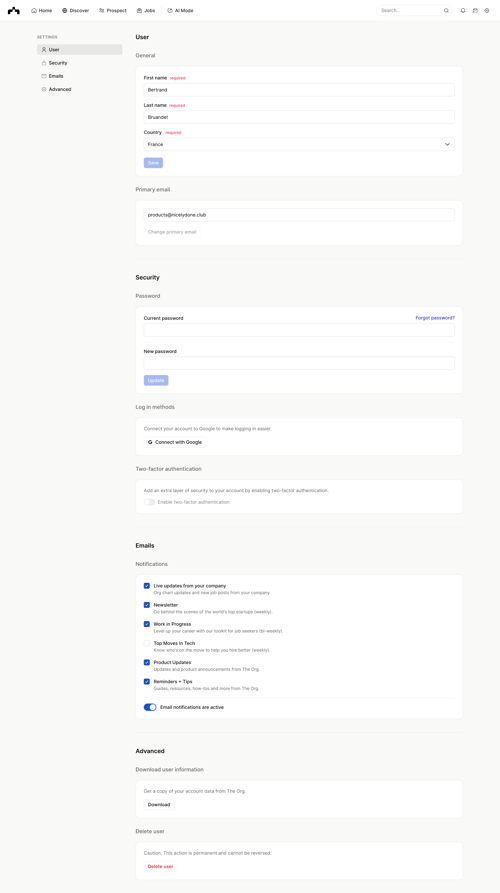500x893 pixels.
Task: Open Home in top navigation
Action: coord(42,10)
